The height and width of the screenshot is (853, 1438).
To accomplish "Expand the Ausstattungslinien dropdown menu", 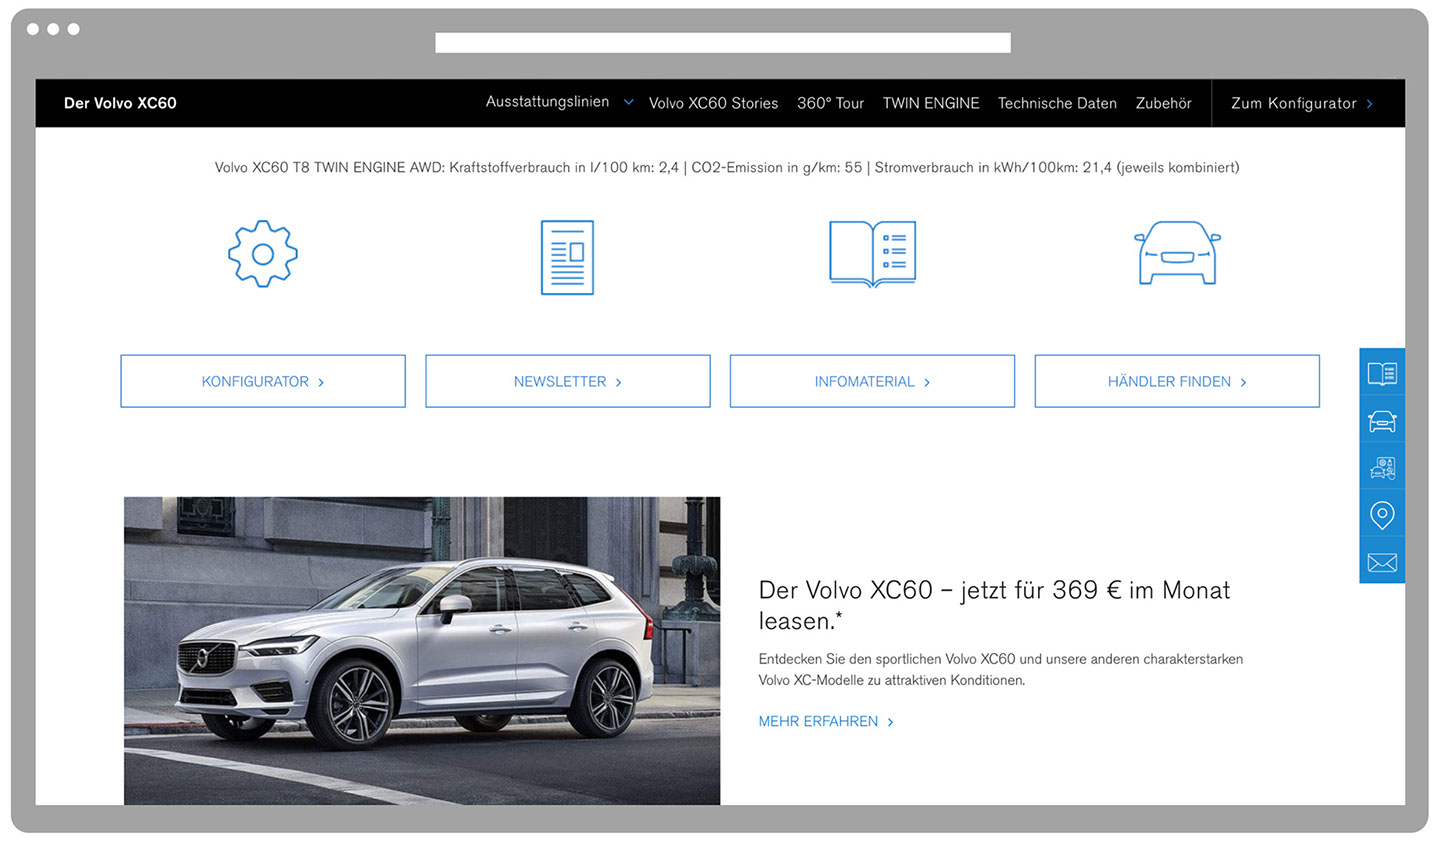I will (558, 102).
